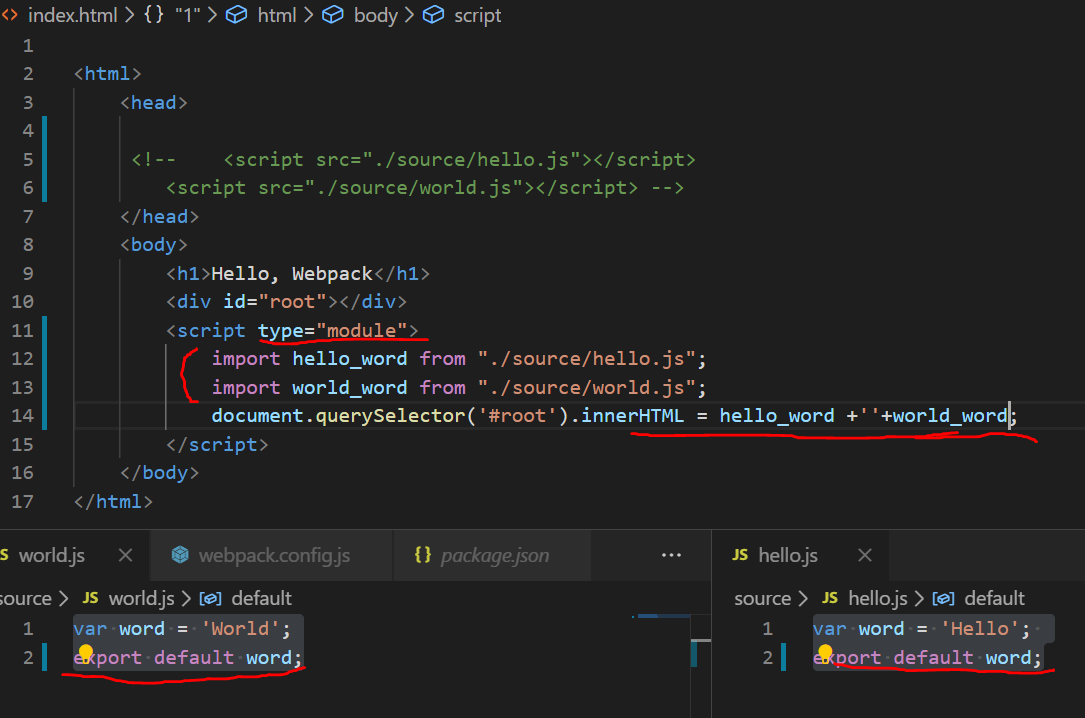Viewport: 1085px width, 718px height.
Task: Click default symbol in hello.js breadcrumb
Action: pyautogui.click(x=994, y=598)
